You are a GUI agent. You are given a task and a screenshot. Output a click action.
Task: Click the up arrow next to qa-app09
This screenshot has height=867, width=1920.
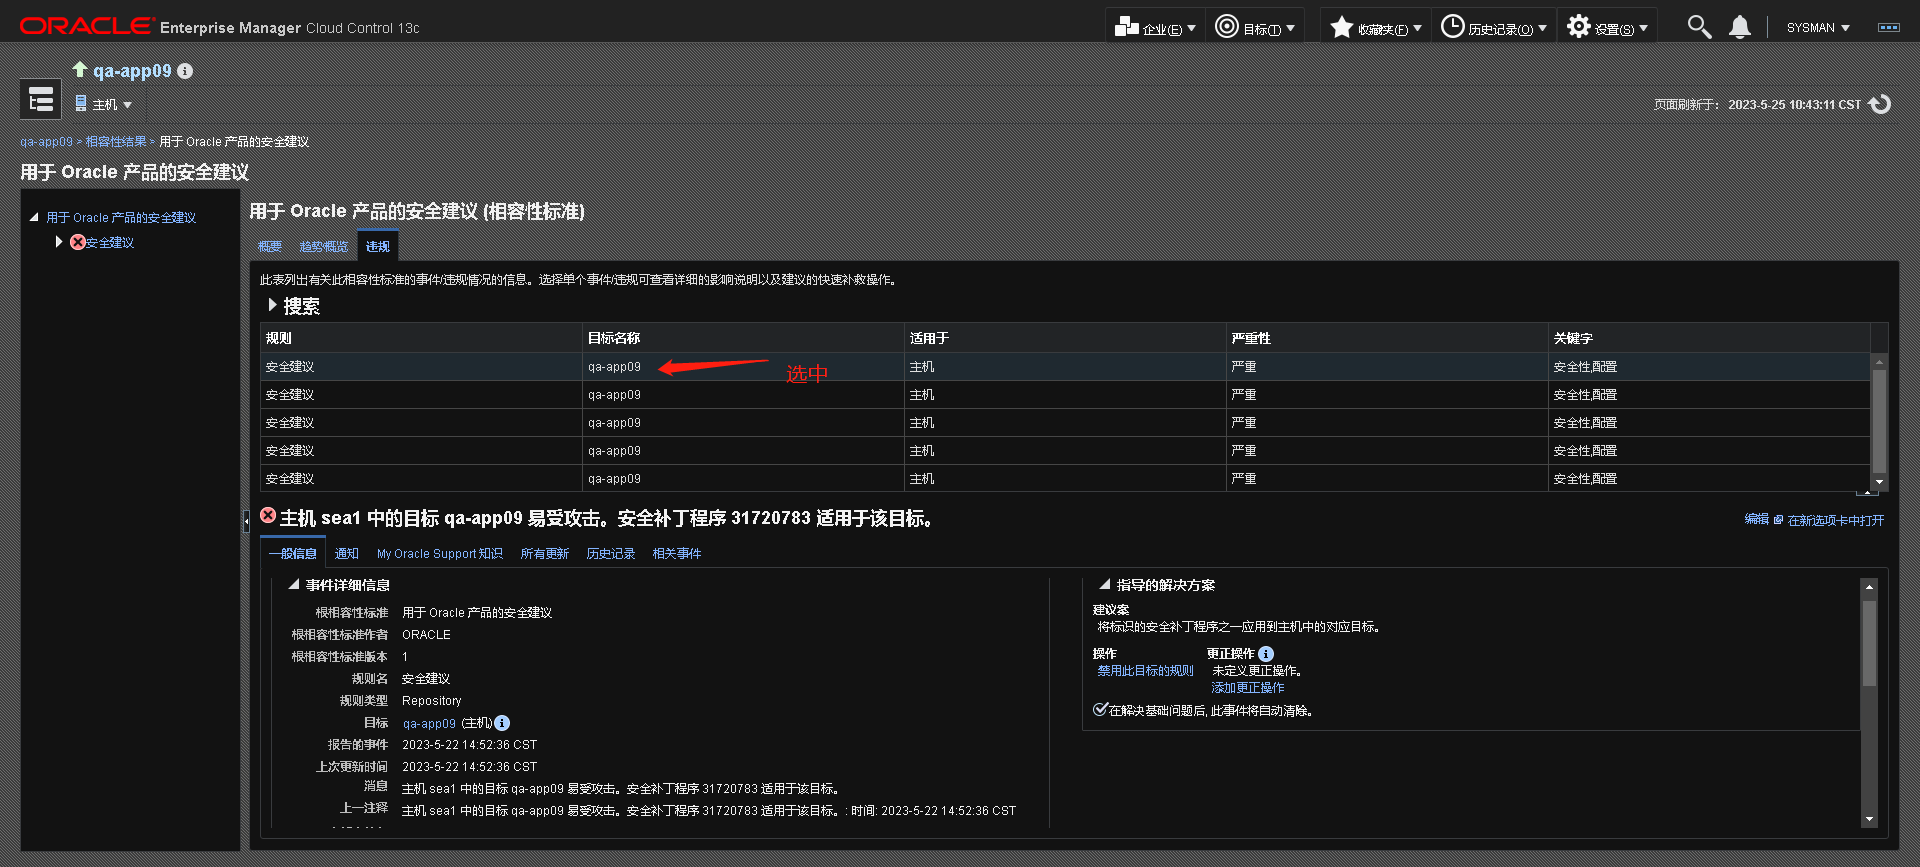click(80, 69)
